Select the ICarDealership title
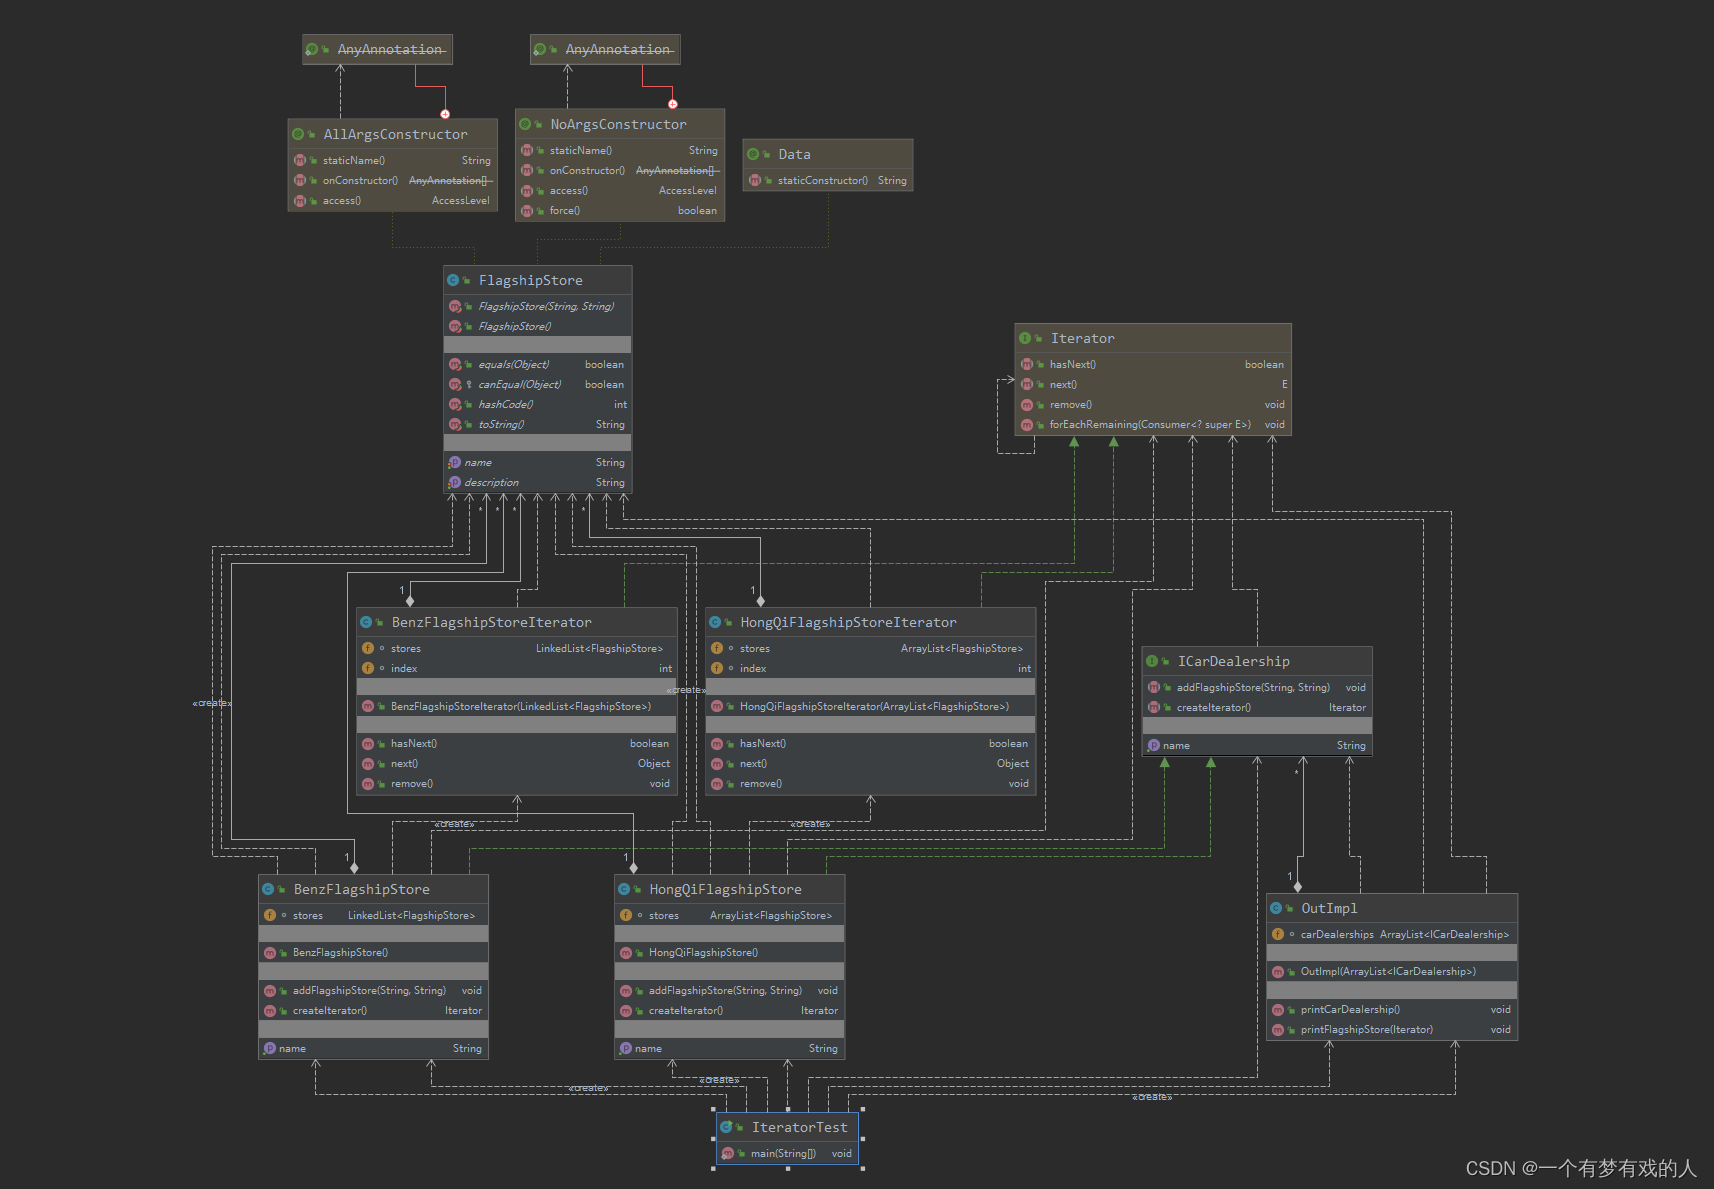The width and height of the screenshot is (1714, 1189). [x=1233, y=661]
